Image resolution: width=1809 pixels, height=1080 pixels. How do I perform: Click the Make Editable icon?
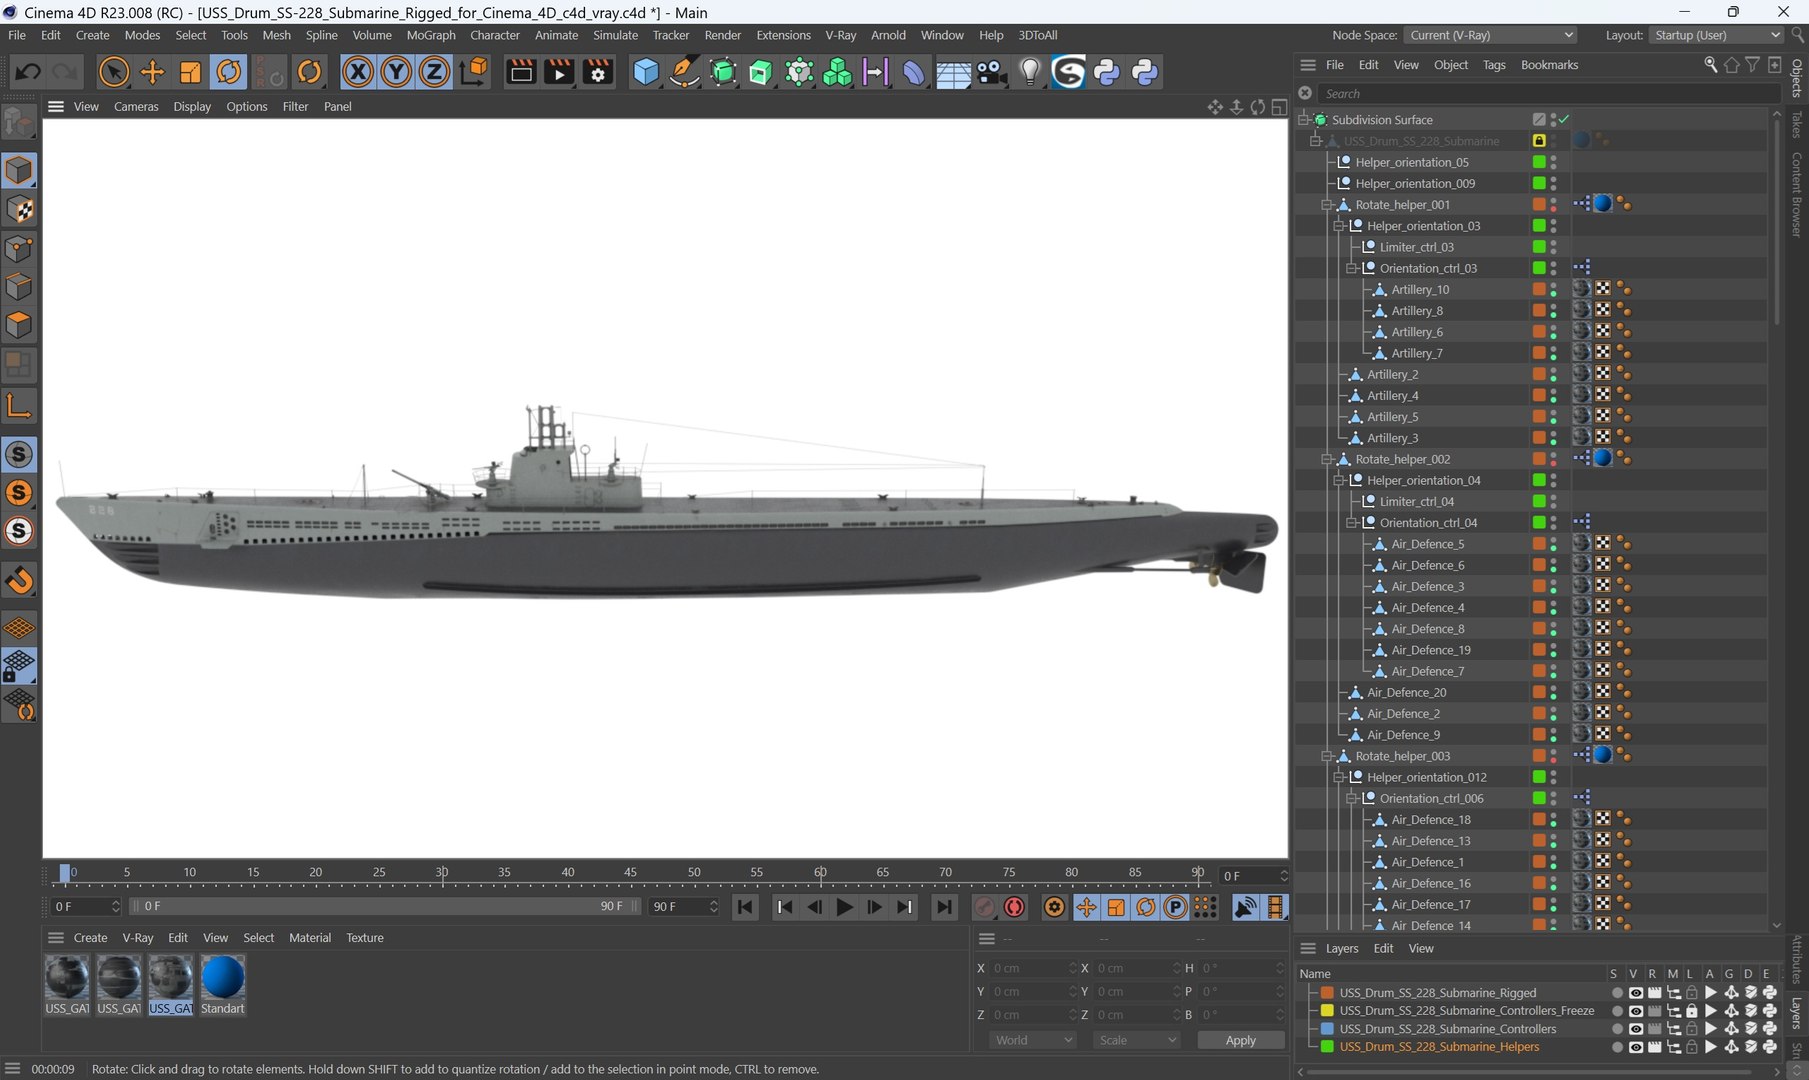pos(19,123)
